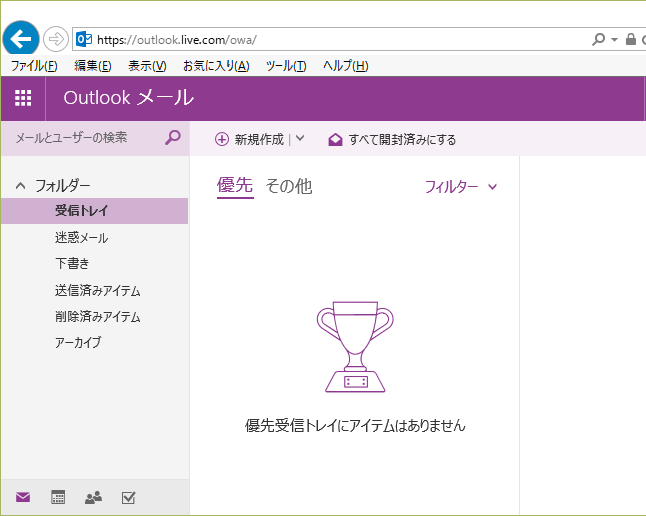Screen dimensions: 646x516
Task: Collapse the フォルダー section chevron
Action: [x=21, y=186]
